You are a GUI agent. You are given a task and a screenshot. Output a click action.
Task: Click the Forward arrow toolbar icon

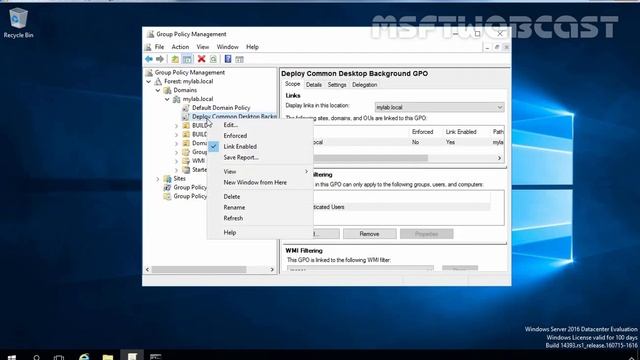(160, 59)
